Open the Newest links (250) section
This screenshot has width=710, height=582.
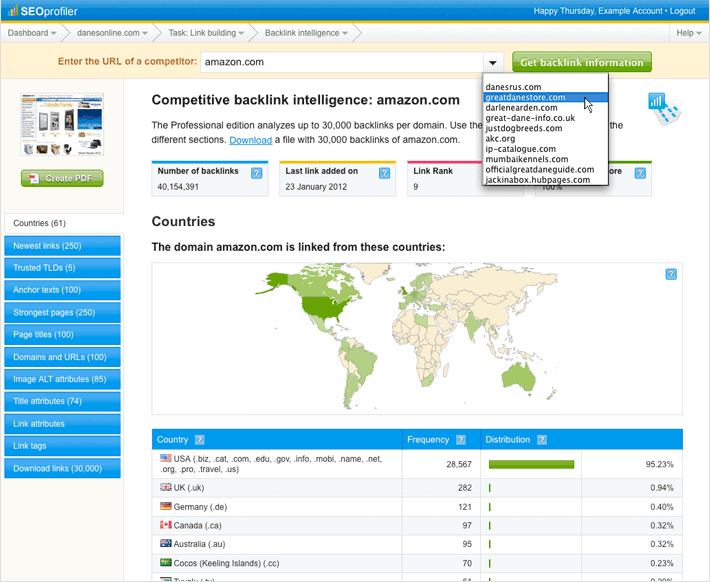click(x=62, y=246)
